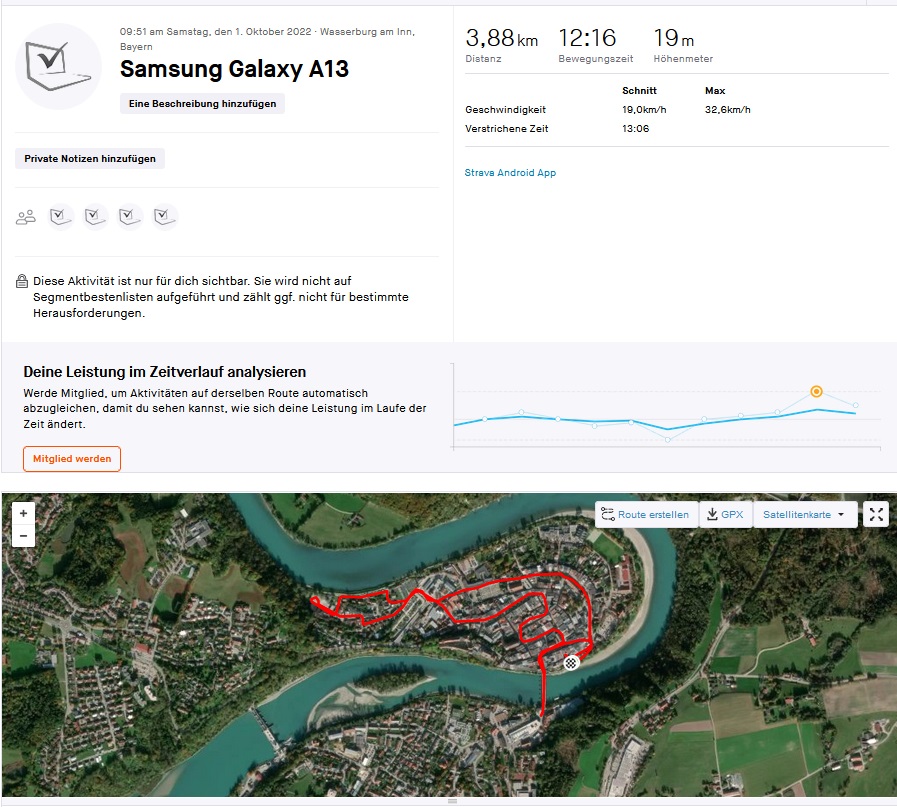The image size is (897, 807).
Task: Click the map resize handle at bottom
Action: point(452,801)
